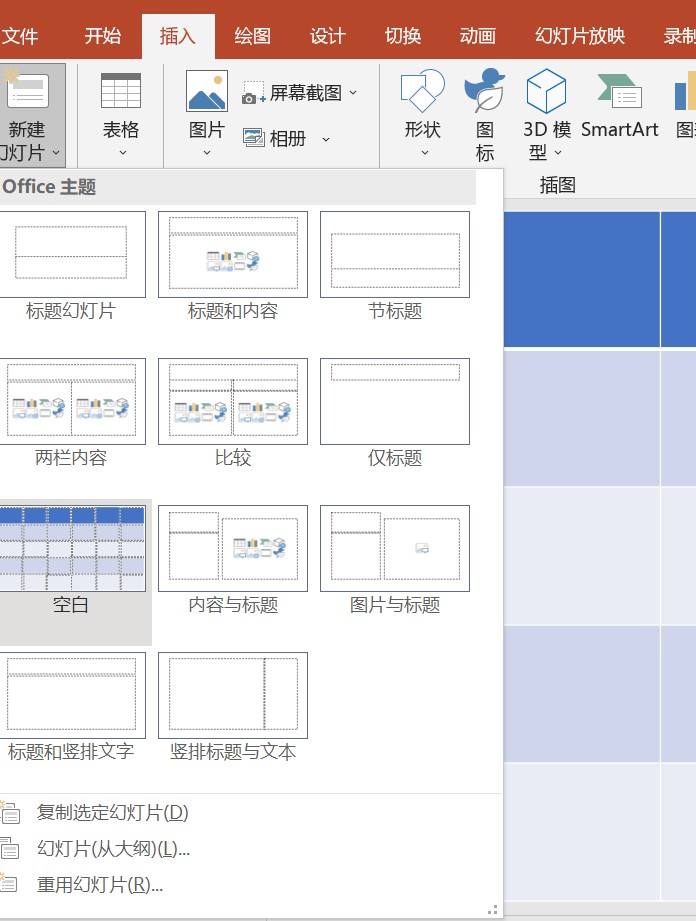Choose the 标题和内容 layout thumbnail
The height and width of the screenshot is (921, 696).
(x=233, y=254)
